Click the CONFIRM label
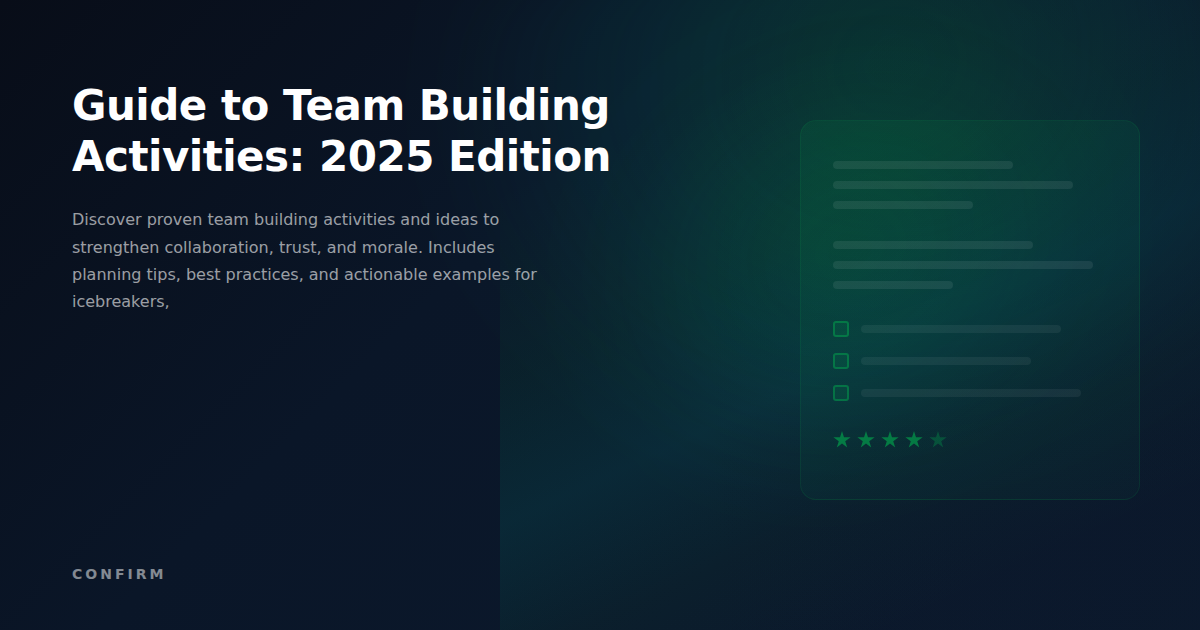1200x630 pixels. pos(118,574)
